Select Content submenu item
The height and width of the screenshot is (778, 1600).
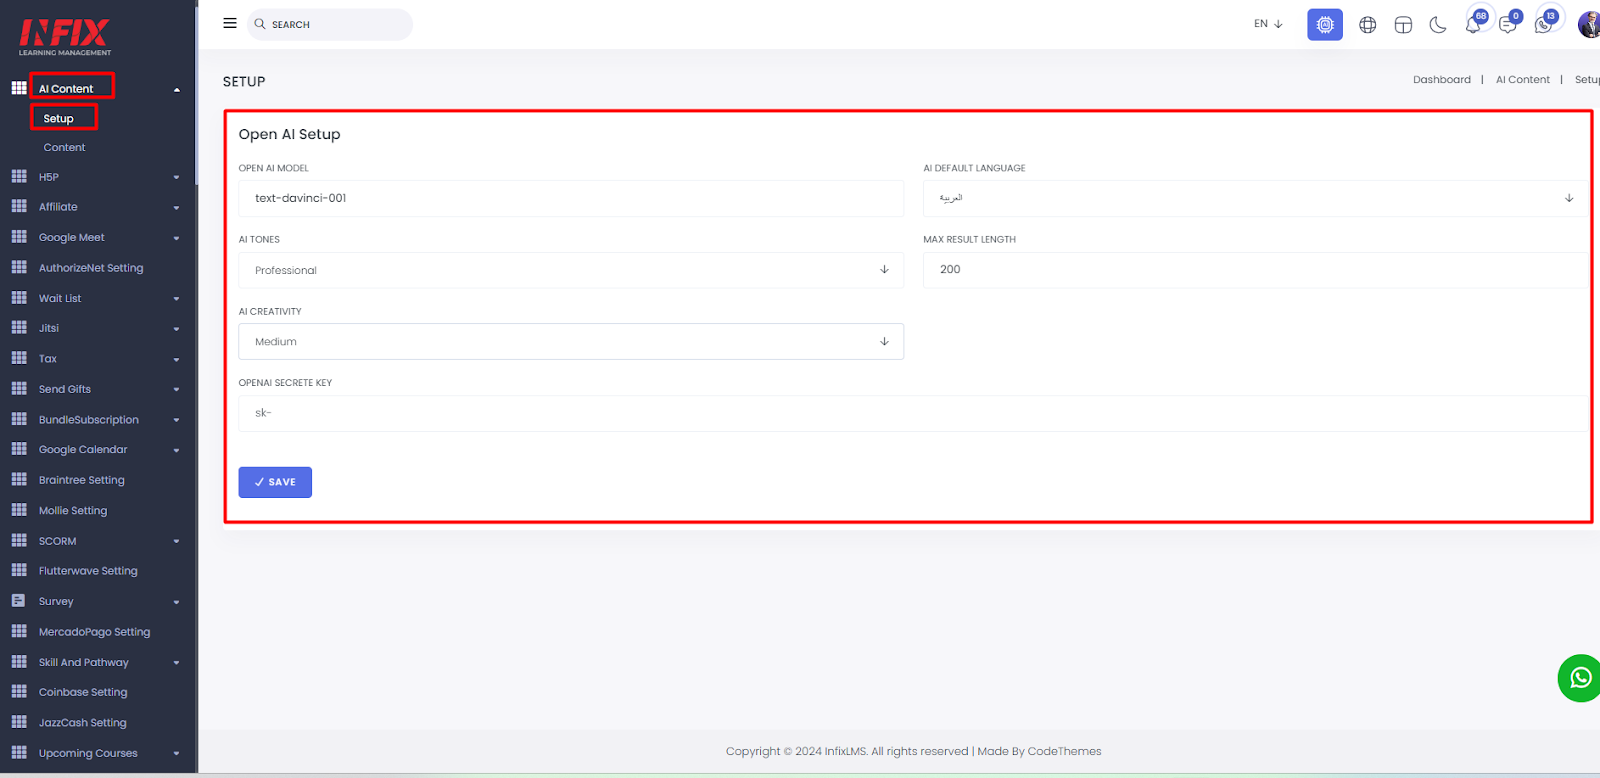pyautogui.click(x=64, y=147)
